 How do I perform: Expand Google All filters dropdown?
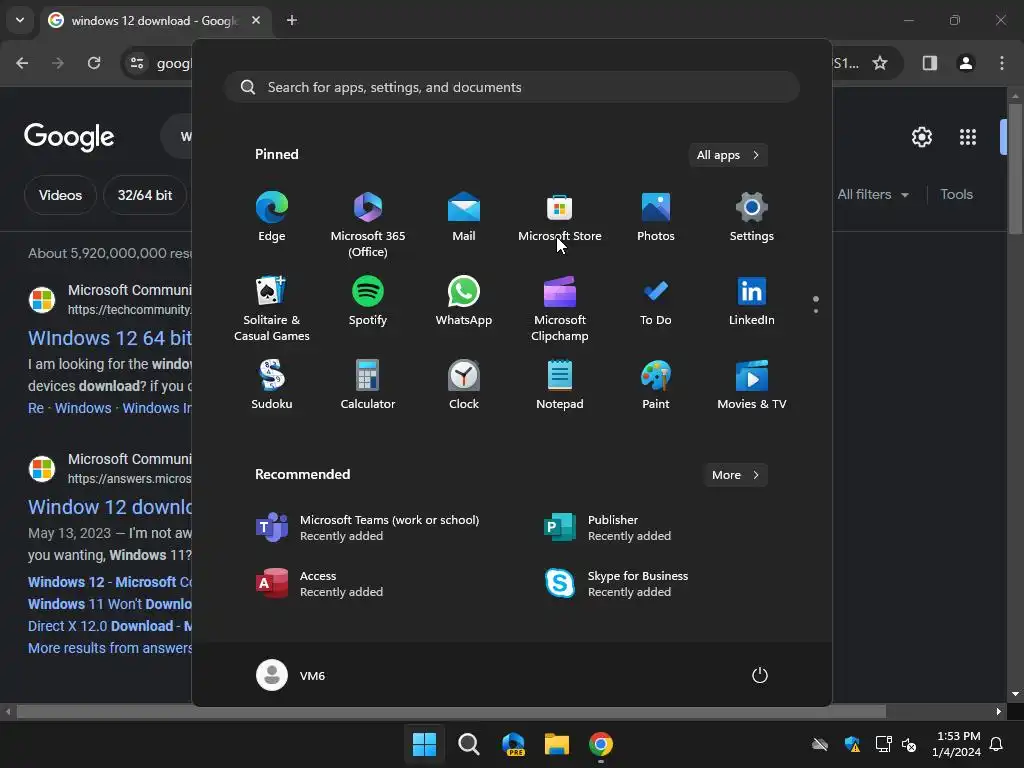[x=873, y=195]
